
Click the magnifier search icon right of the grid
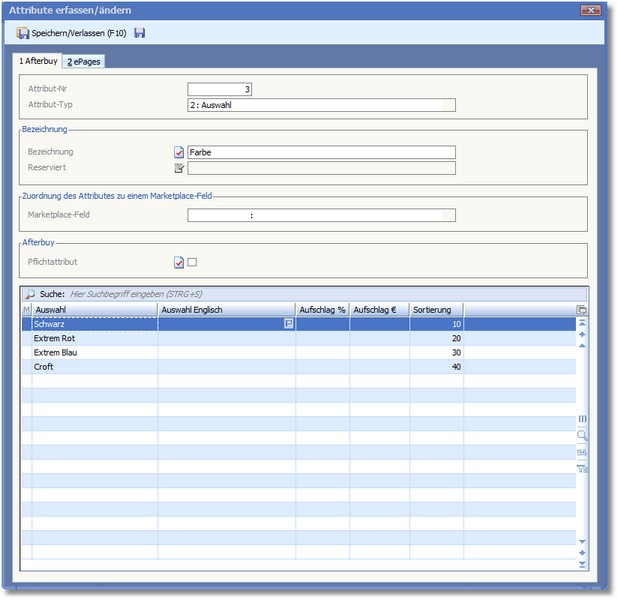582,436
